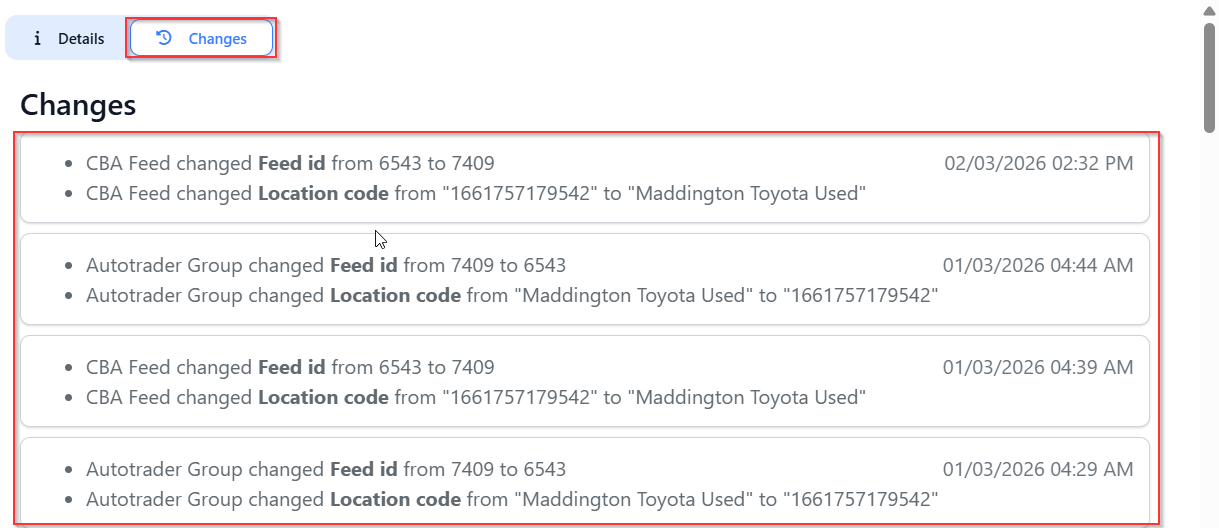Select Location code line in 02:32 PM entry
This screenshot has width=1219, height=528.
pos(475,193)
